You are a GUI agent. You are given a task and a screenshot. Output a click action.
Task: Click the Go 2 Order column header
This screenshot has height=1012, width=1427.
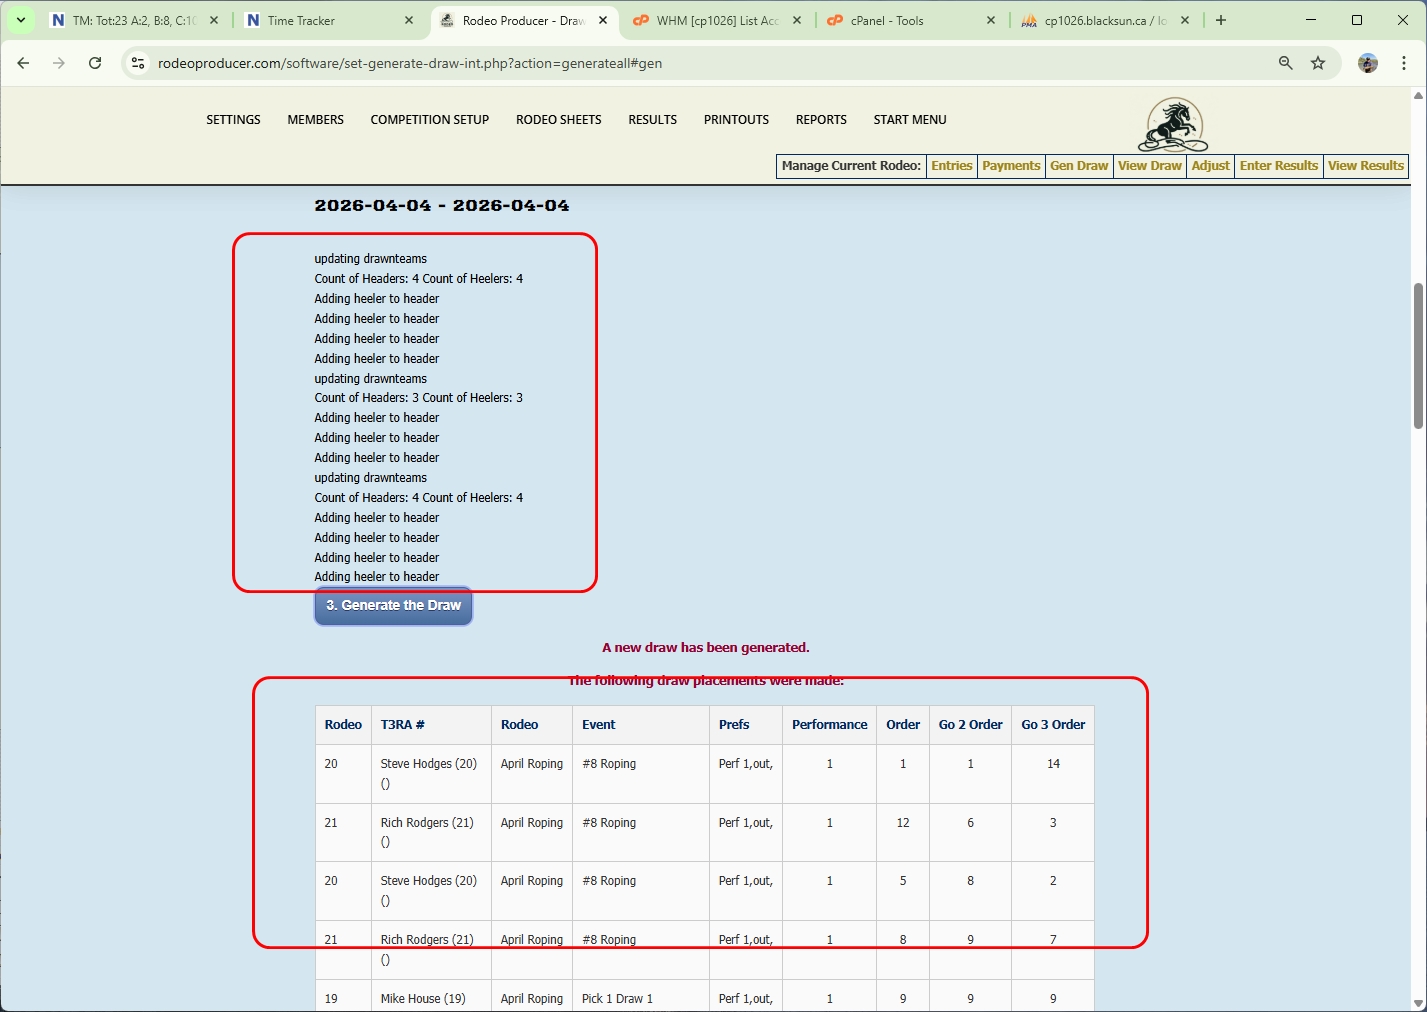point(970,725)
